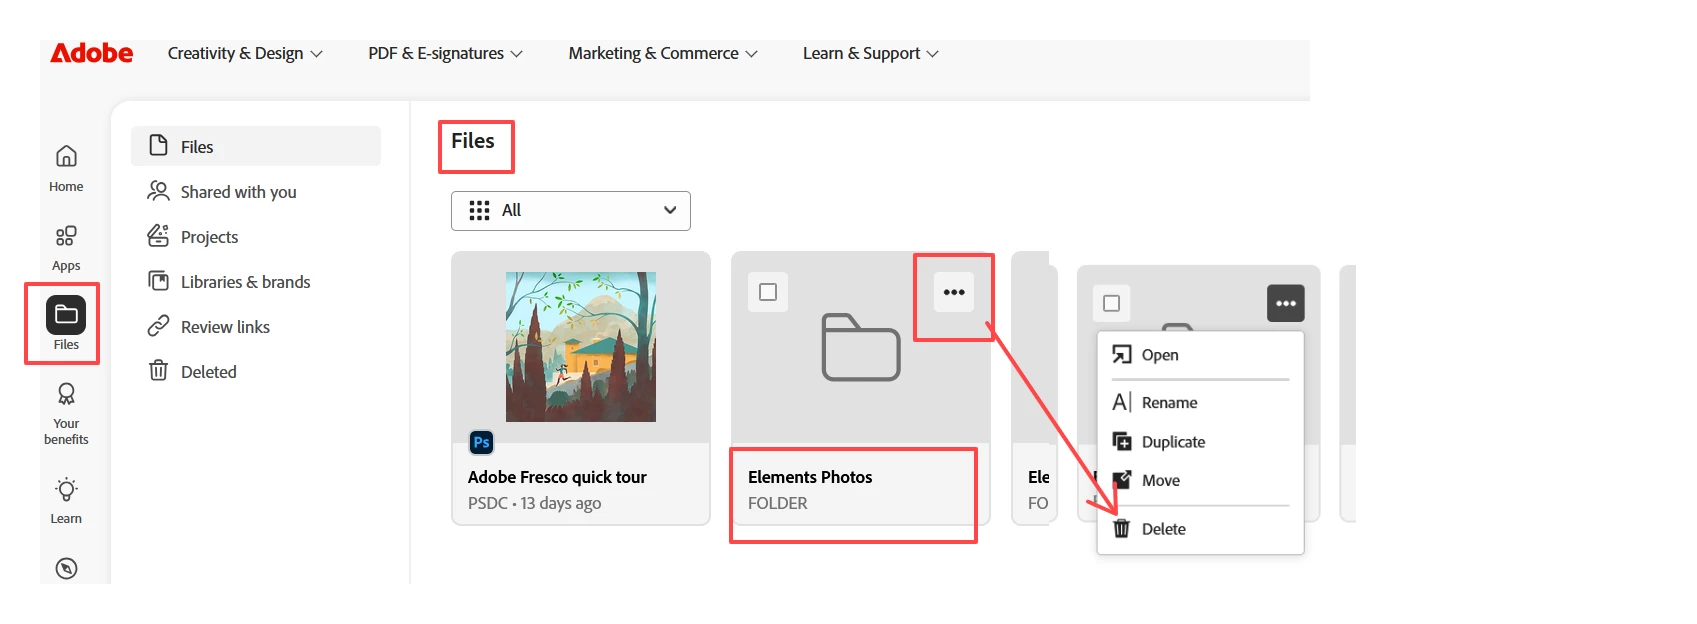Screen dimensions: 1697x624
Task: Tick the checkbox on the card with the open menu
Action: tap(1111, 303)
